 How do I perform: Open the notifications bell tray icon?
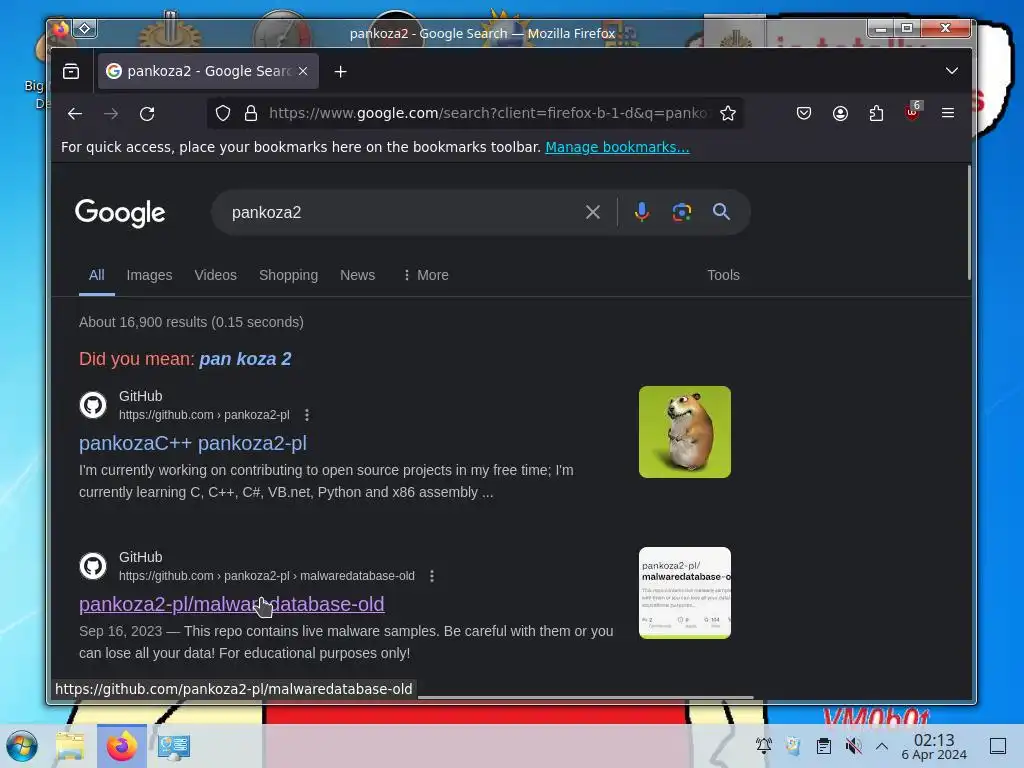pos(763,745)
